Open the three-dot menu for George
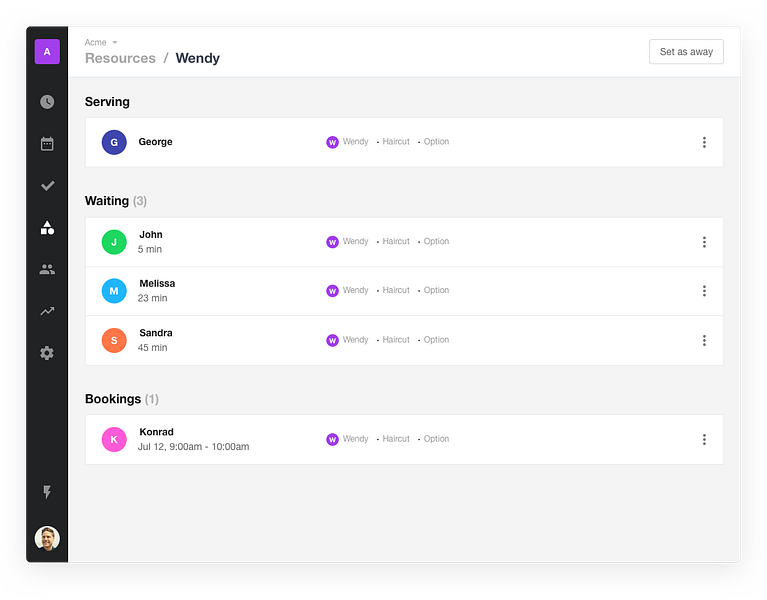 tap(704, 142)
